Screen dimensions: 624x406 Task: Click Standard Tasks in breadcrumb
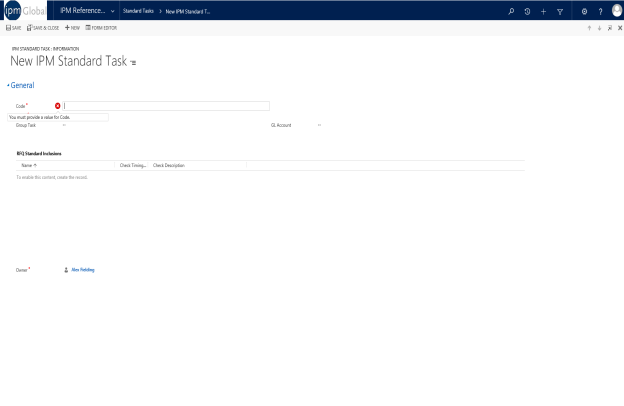[139, 10]
